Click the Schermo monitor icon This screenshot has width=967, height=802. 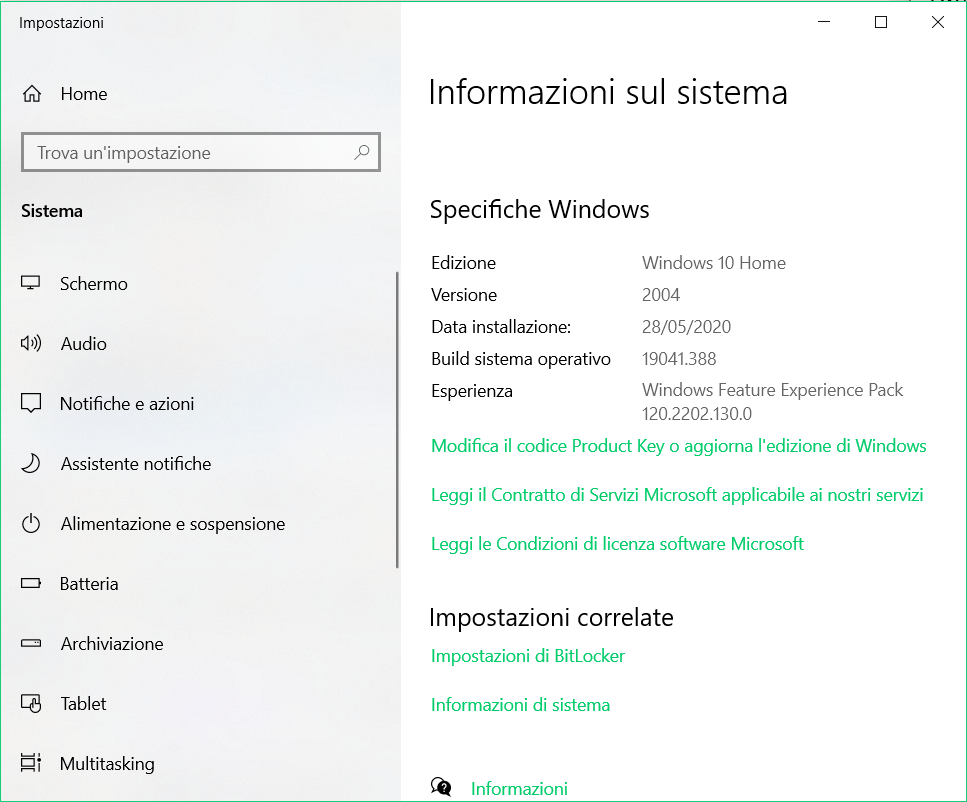[31, 283]
